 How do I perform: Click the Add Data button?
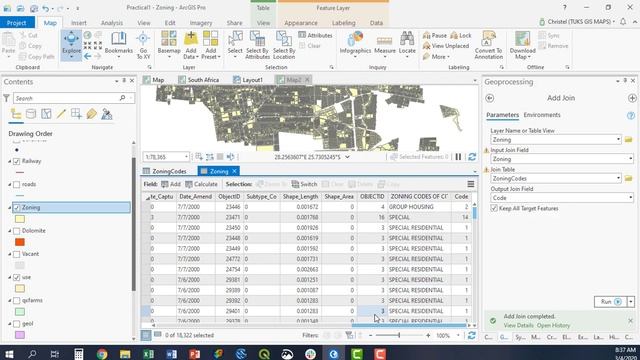click(190, 44)
